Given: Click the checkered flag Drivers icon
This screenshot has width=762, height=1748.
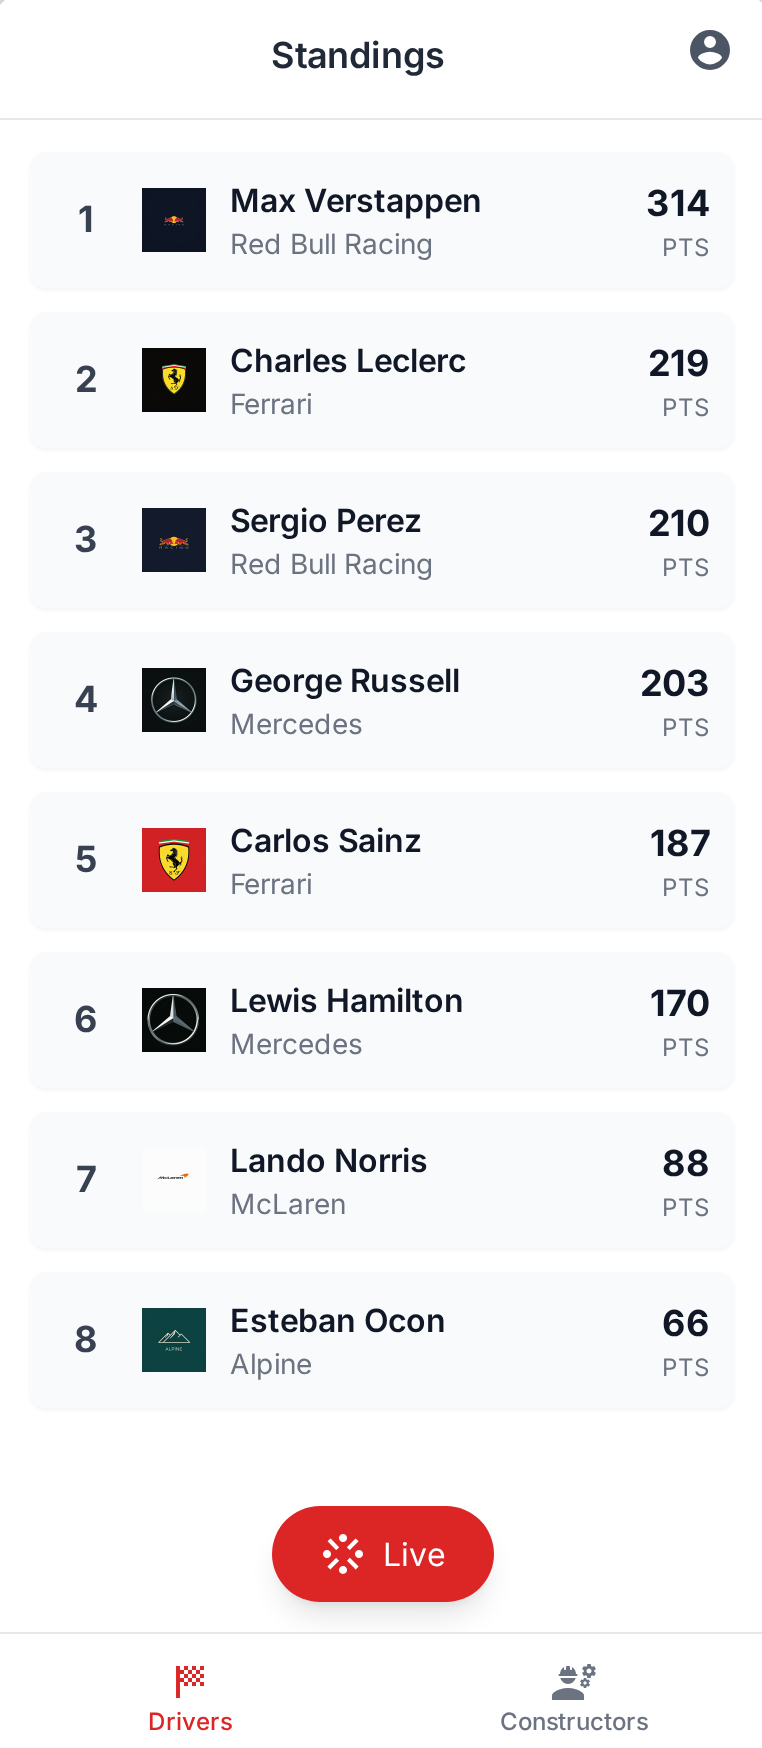Looking at the screenshot, I should pyautogui.click(x=190, y=1681).
